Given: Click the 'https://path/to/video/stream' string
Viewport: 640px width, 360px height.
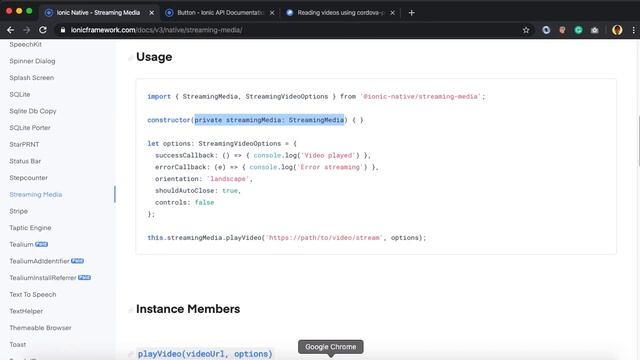Looking at the screenshot, I should tap(324, 238).
